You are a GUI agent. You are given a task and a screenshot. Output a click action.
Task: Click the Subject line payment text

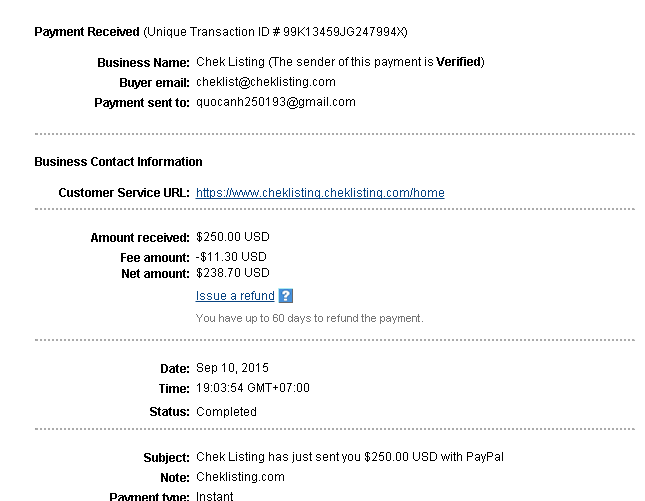pos(350,458)
